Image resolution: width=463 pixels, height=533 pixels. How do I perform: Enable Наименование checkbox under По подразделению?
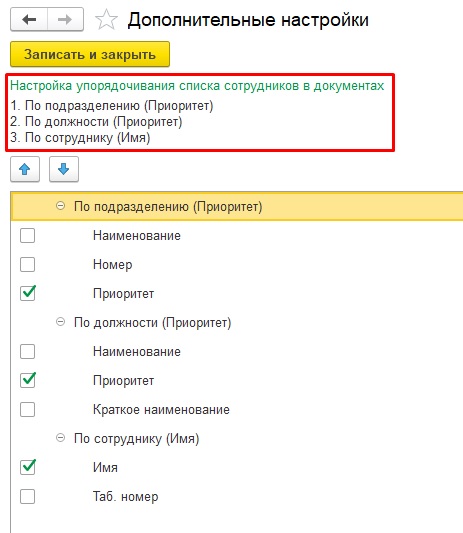click(28, 235)
